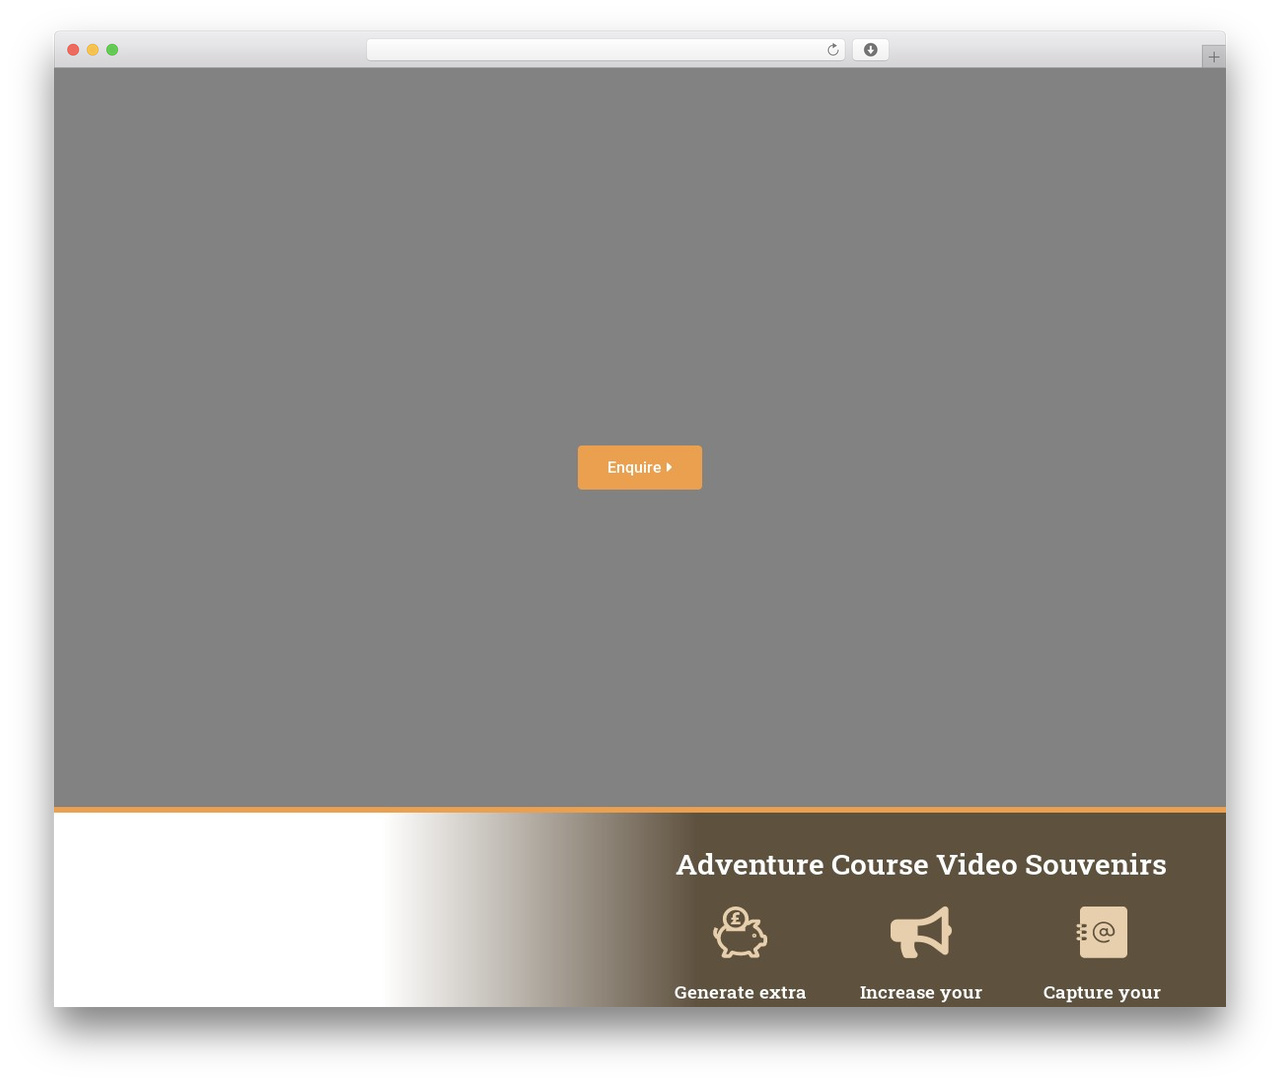
Task: Select the Adventure Course Video Souvenirs heading
Action: [921, 864]
